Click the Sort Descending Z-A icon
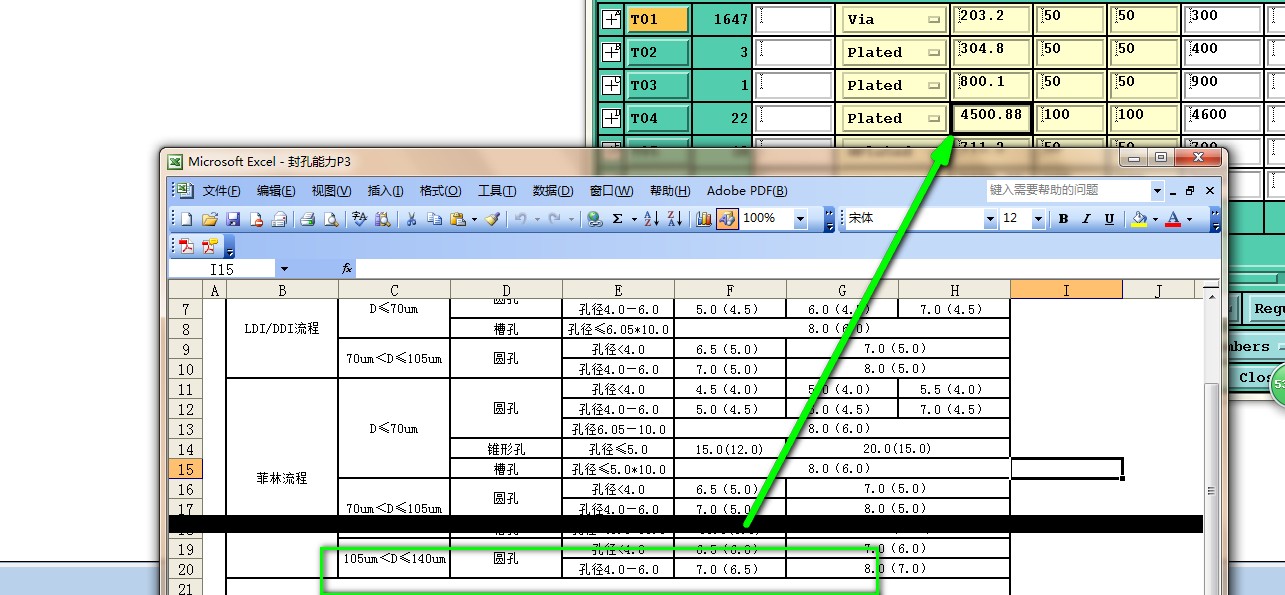 (x=674, y=219)
